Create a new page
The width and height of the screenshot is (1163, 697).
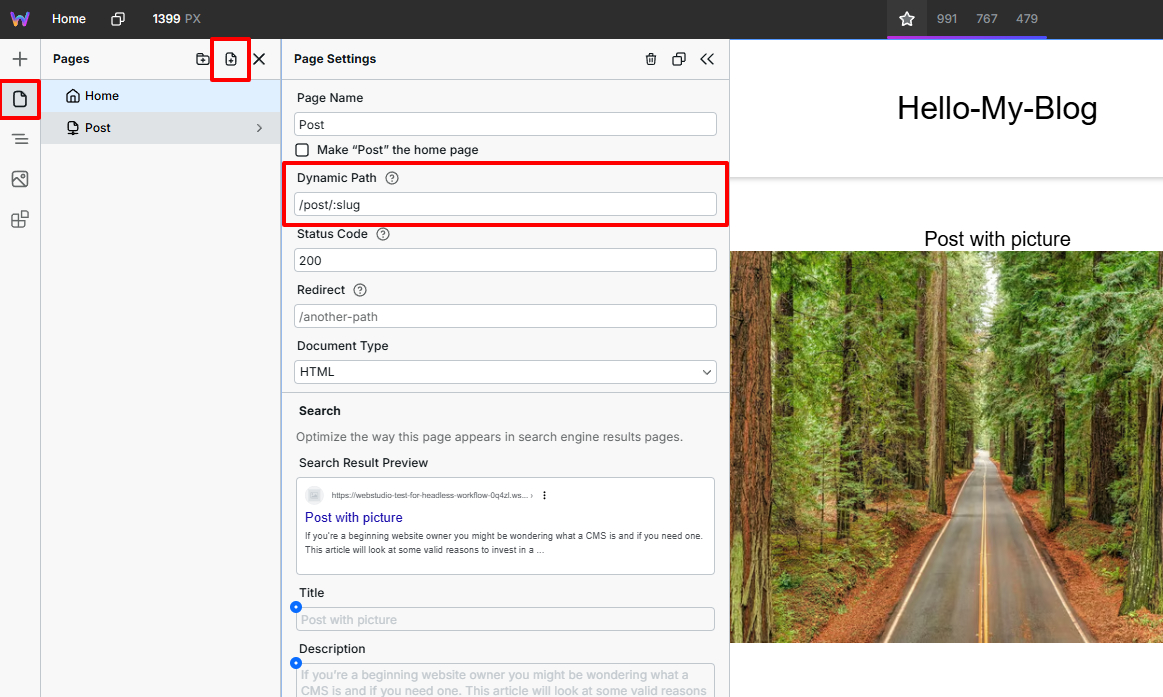point(230,59)
